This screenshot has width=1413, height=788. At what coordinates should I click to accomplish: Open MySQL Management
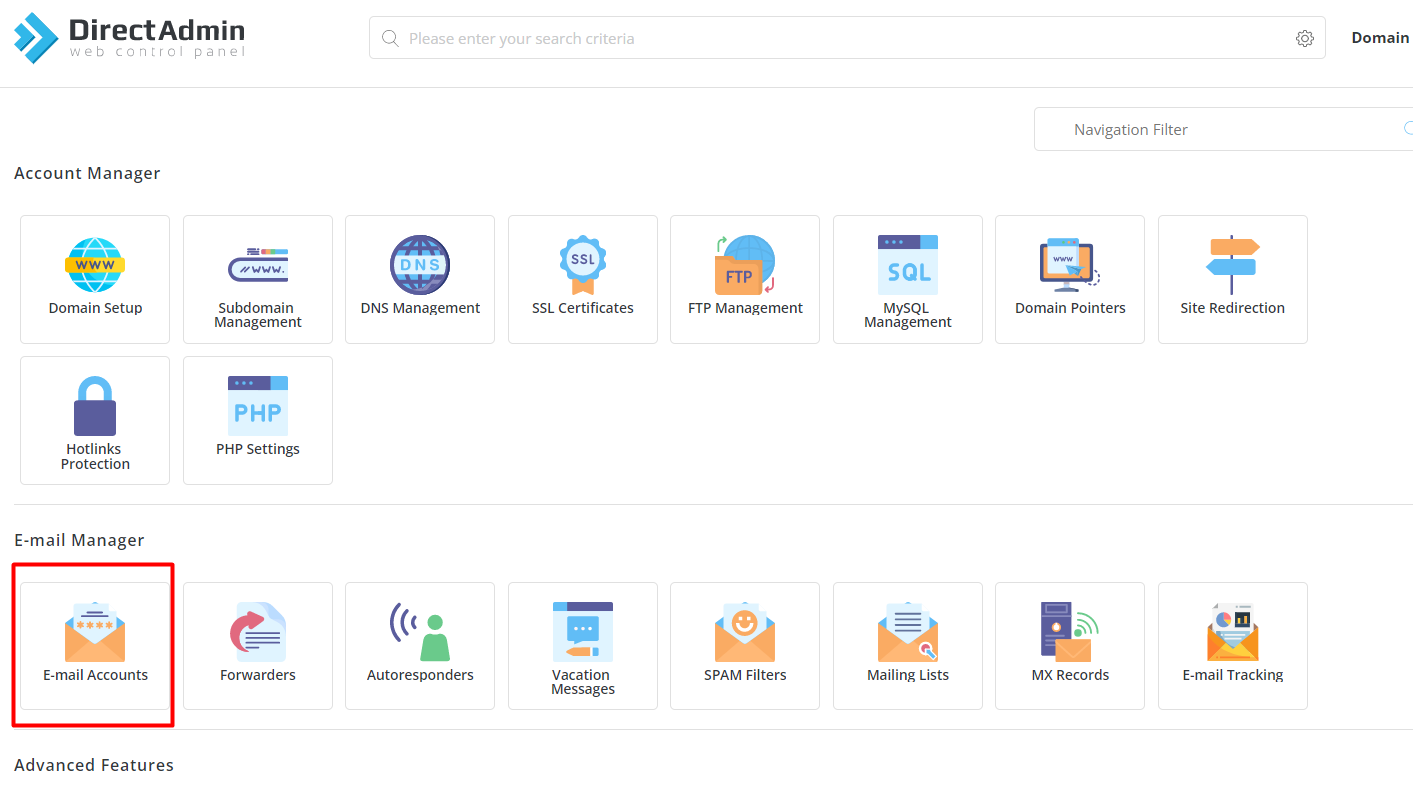point(907,279)
